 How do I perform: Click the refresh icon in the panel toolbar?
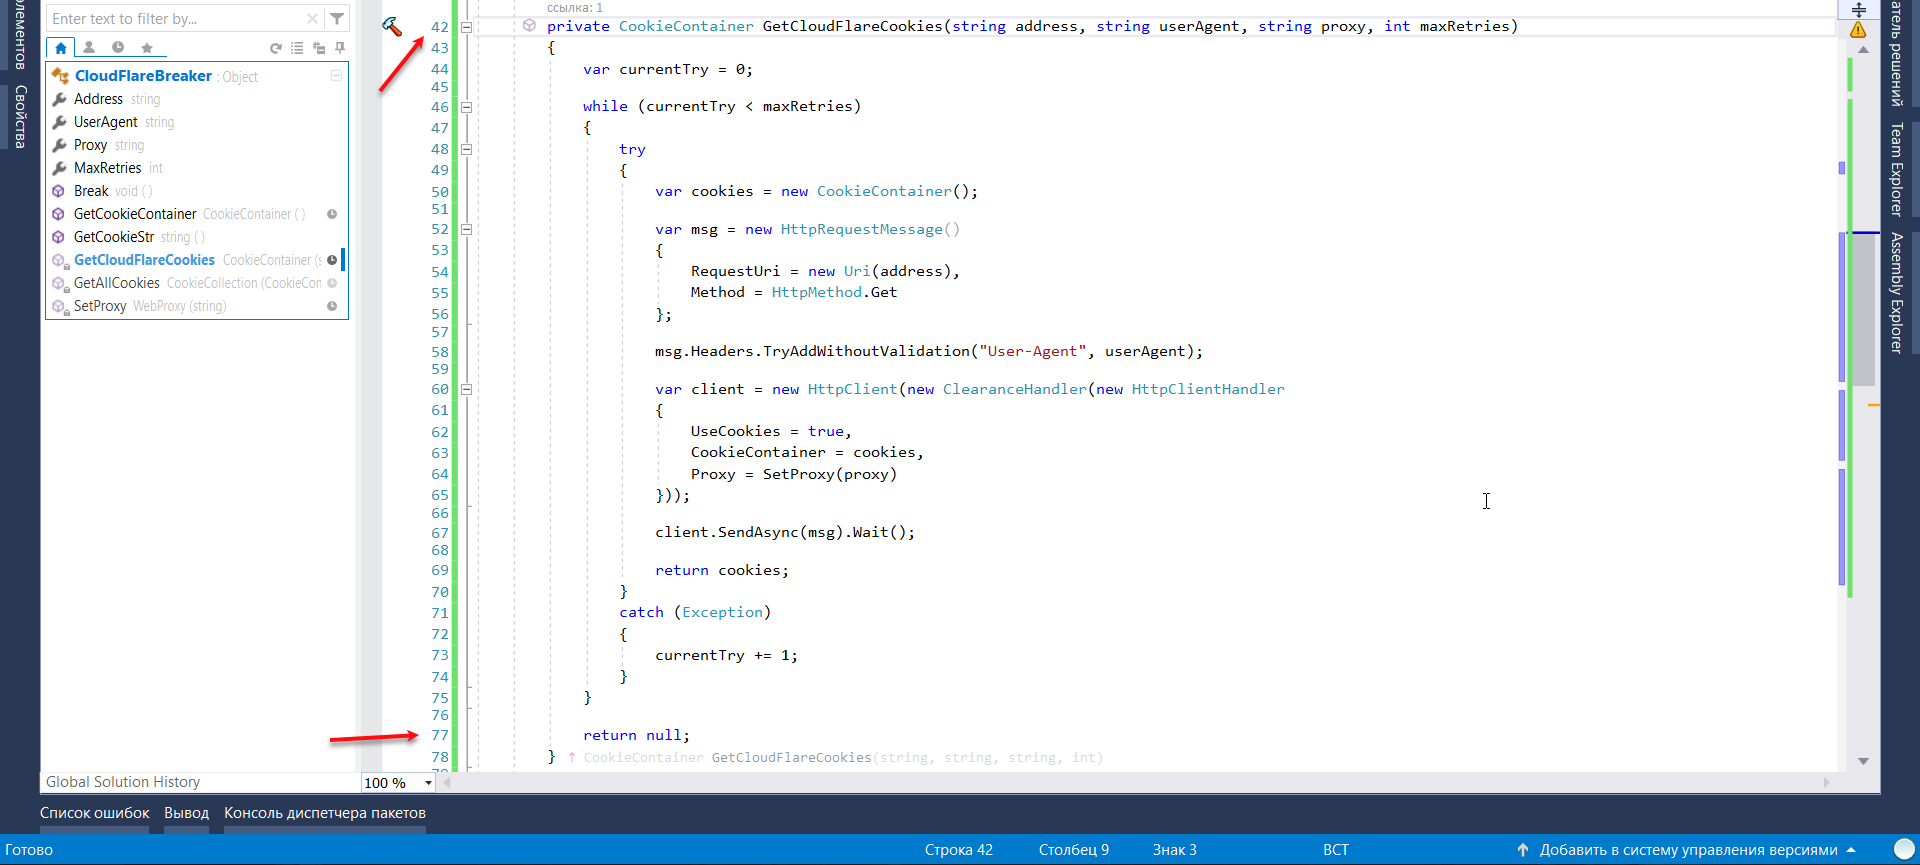(276, 48)
